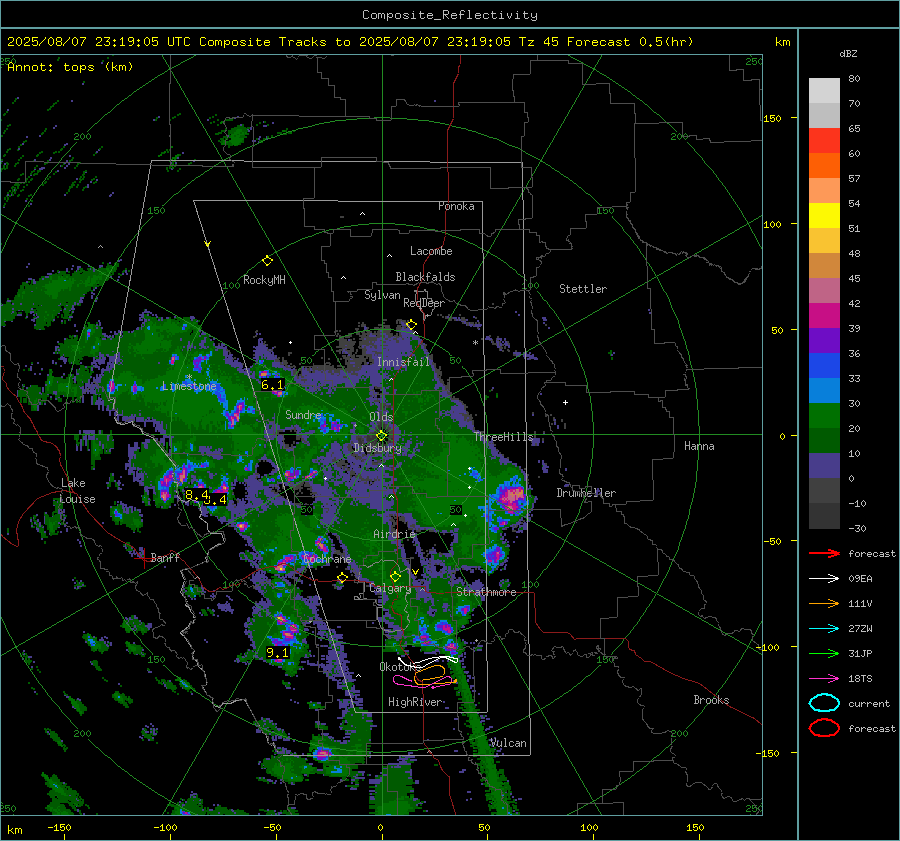Pick the gold 51 dBZ swatch

(824, 241)
